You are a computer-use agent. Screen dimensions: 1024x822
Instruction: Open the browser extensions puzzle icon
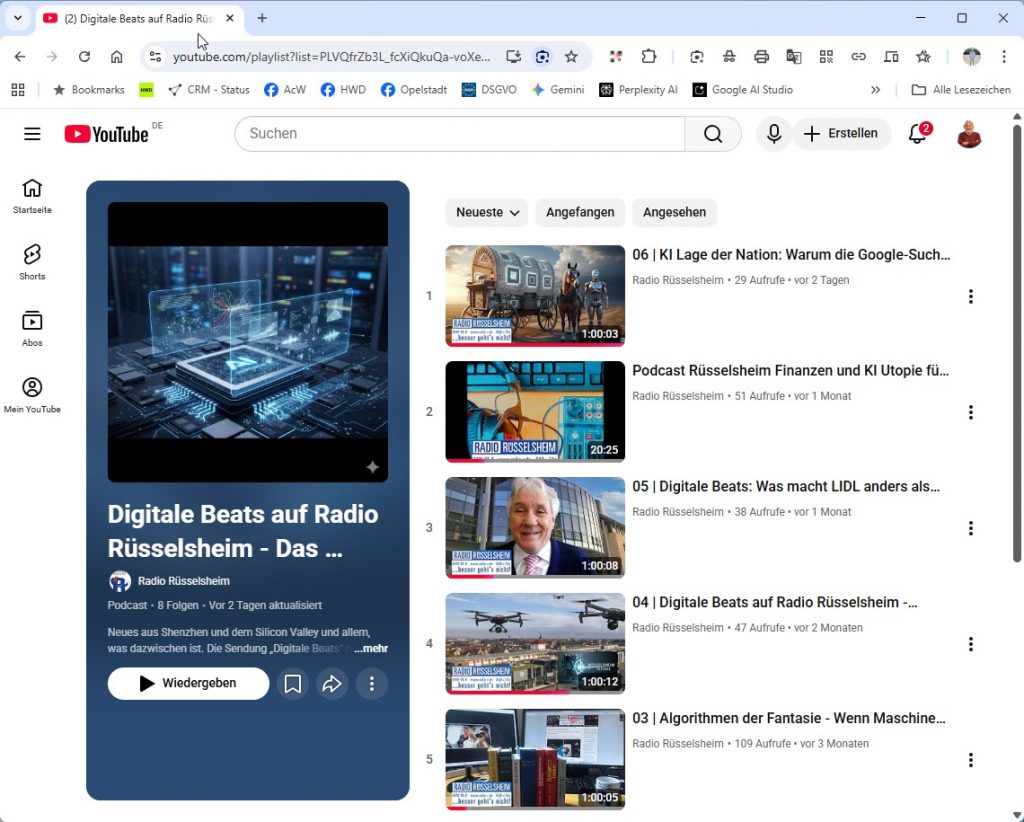tap(649, 57)
